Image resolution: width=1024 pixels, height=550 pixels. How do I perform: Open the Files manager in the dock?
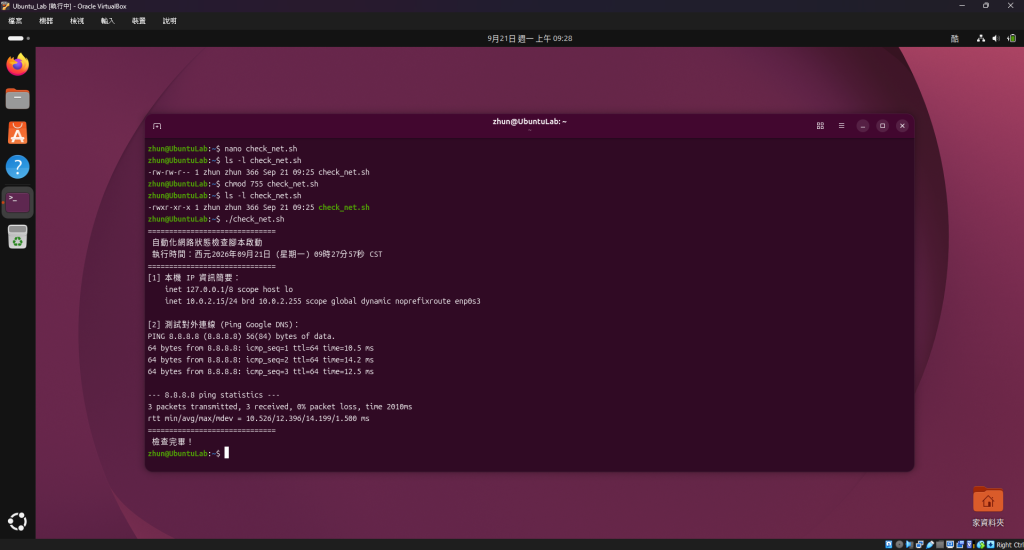coord(18,99)
